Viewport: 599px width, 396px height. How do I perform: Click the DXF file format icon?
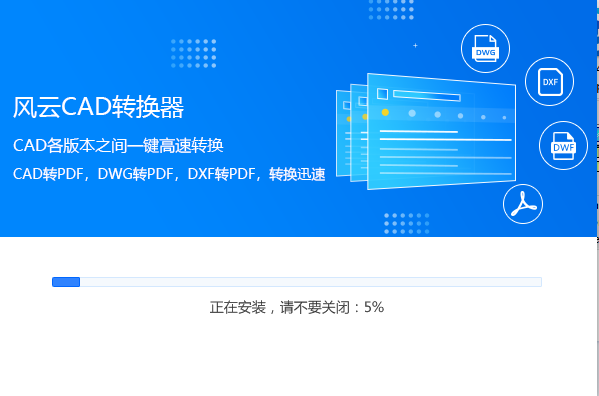coord(549,81)
